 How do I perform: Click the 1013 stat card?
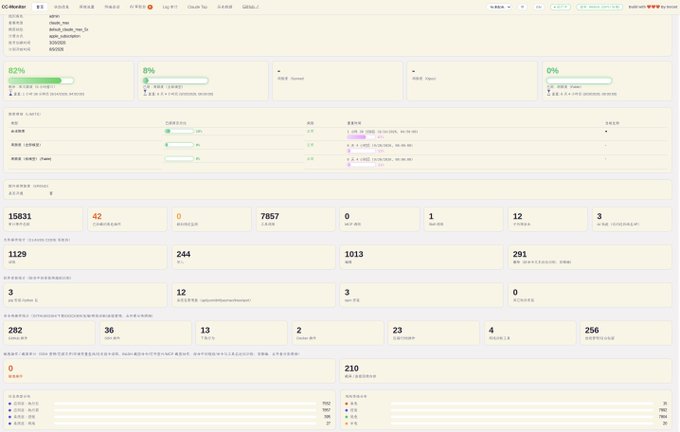(422, 257)
